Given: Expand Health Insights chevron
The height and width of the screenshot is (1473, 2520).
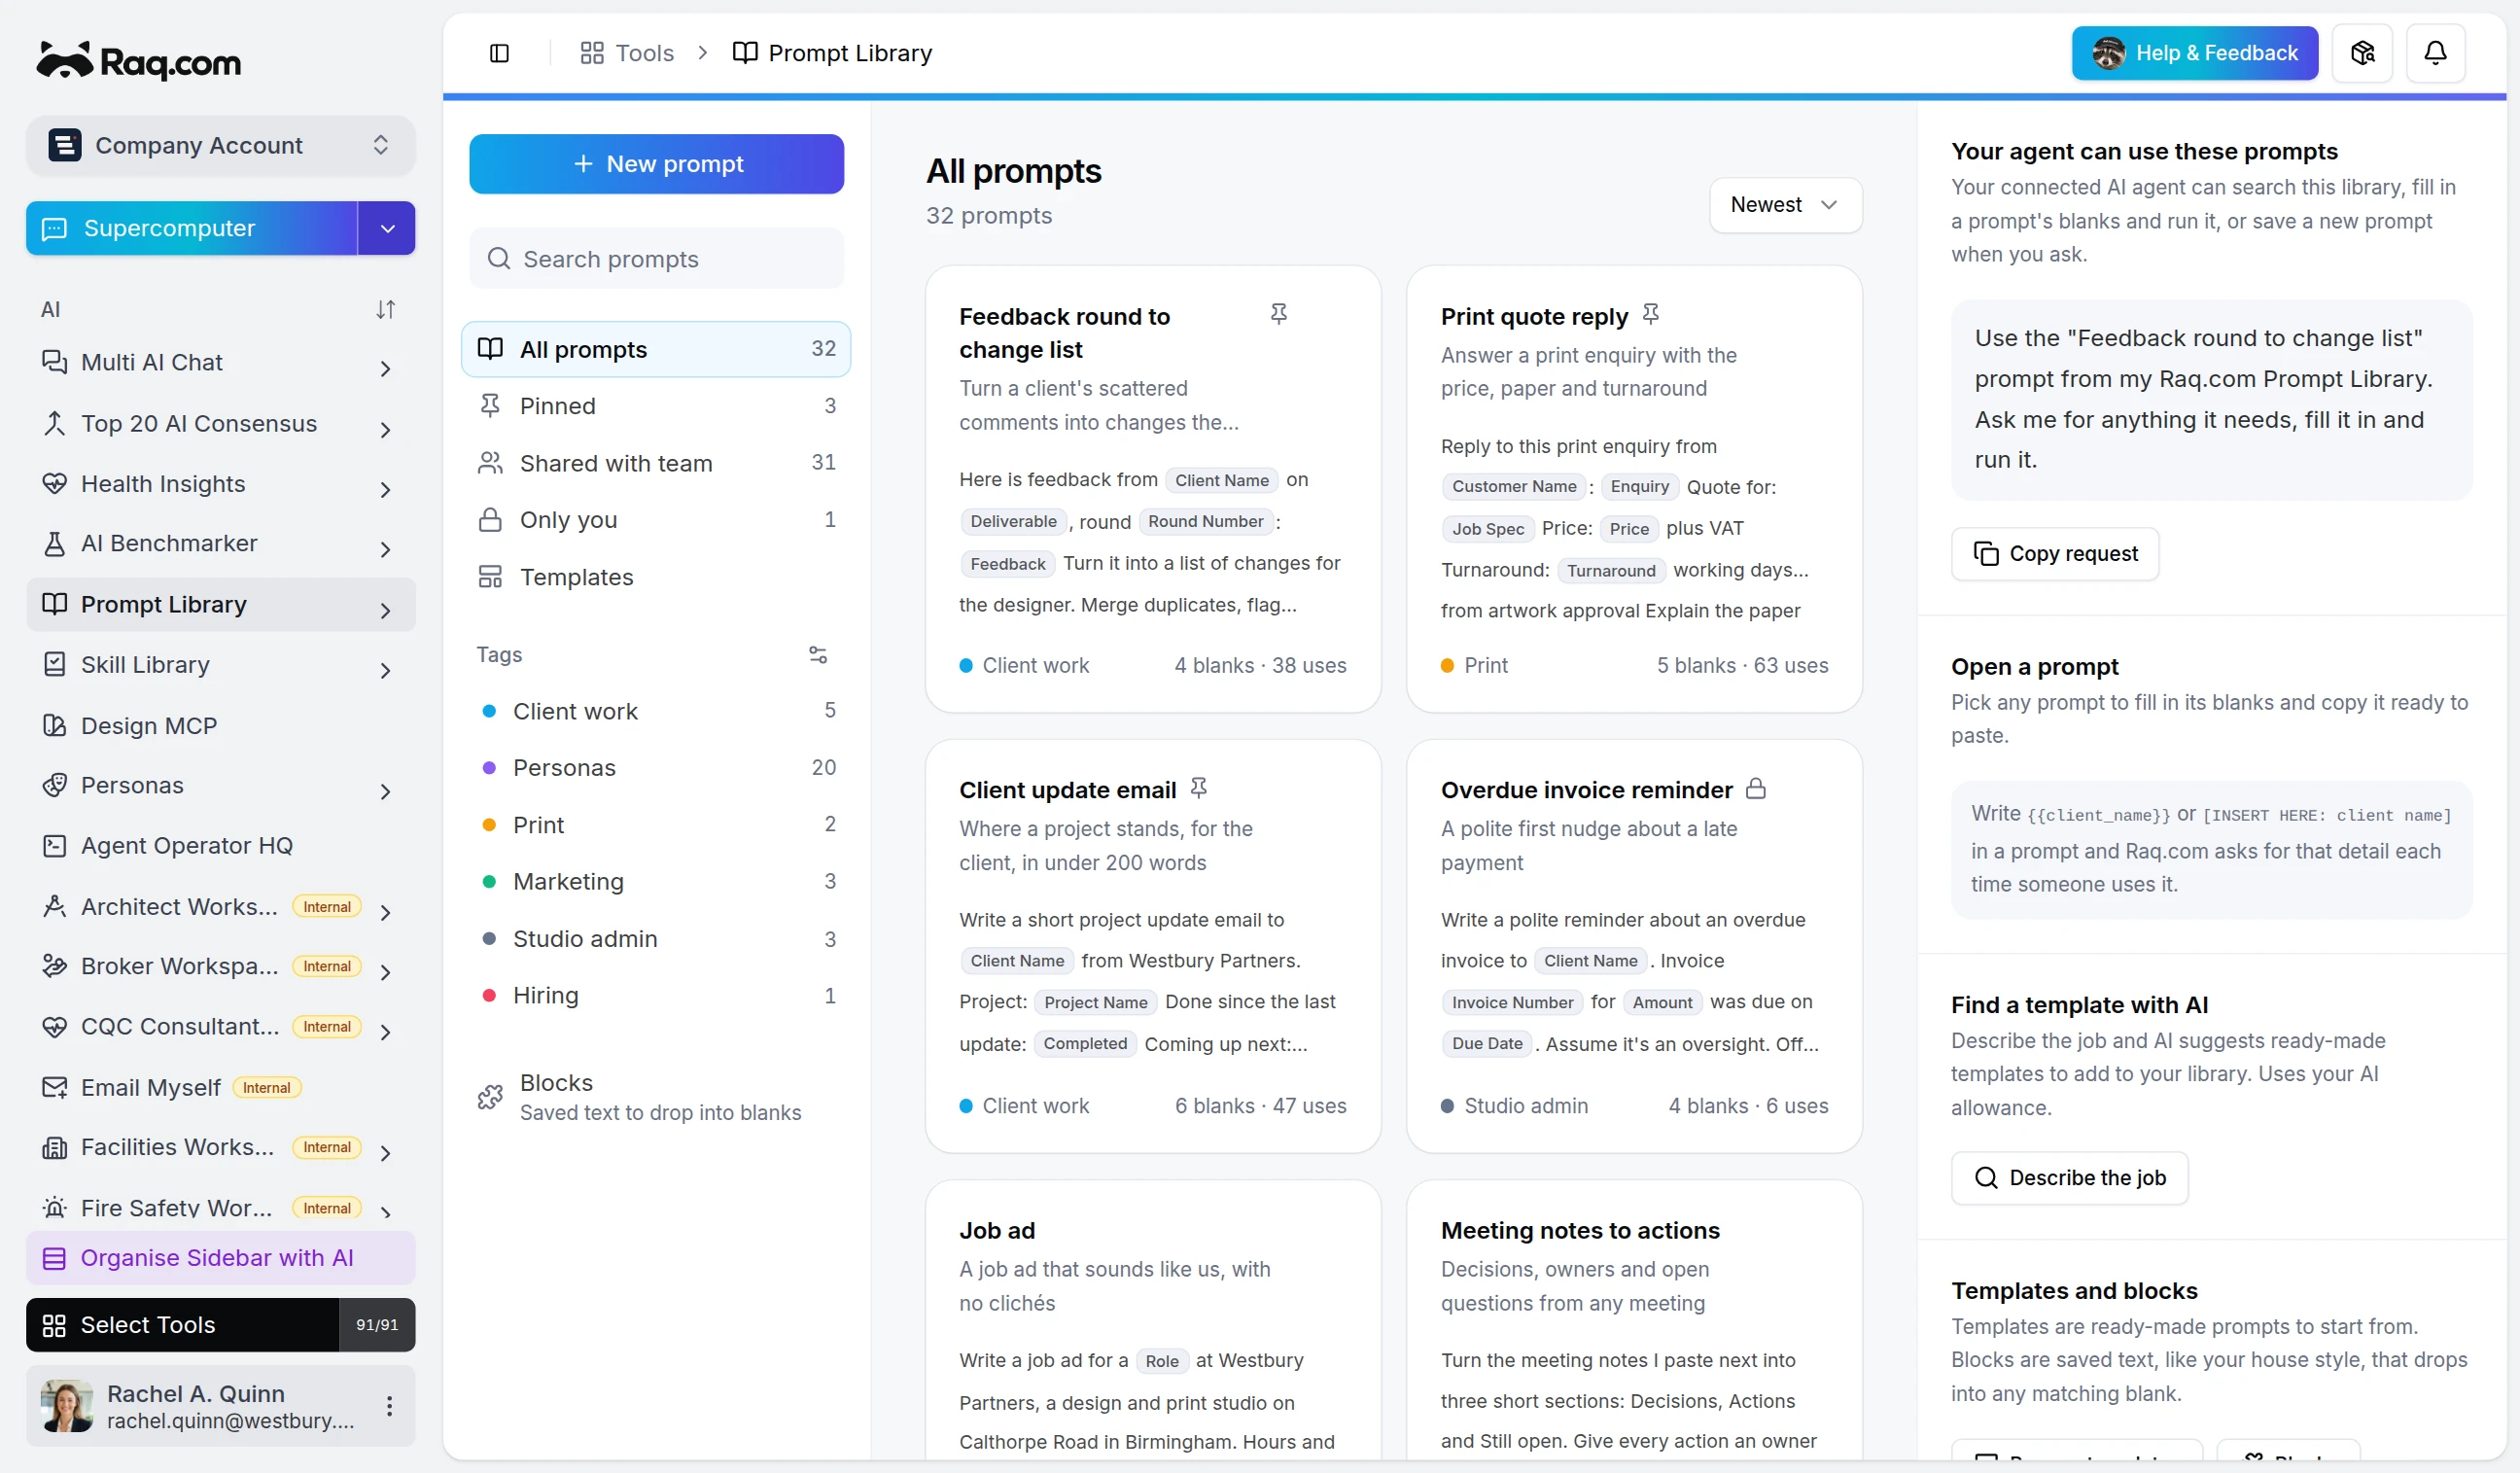Looking at the screenshot, I should pos(385,490).
